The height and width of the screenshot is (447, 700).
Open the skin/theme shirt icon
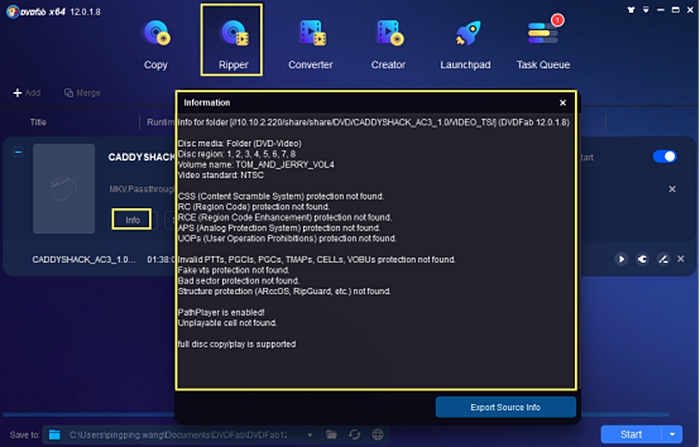point(631,10)
